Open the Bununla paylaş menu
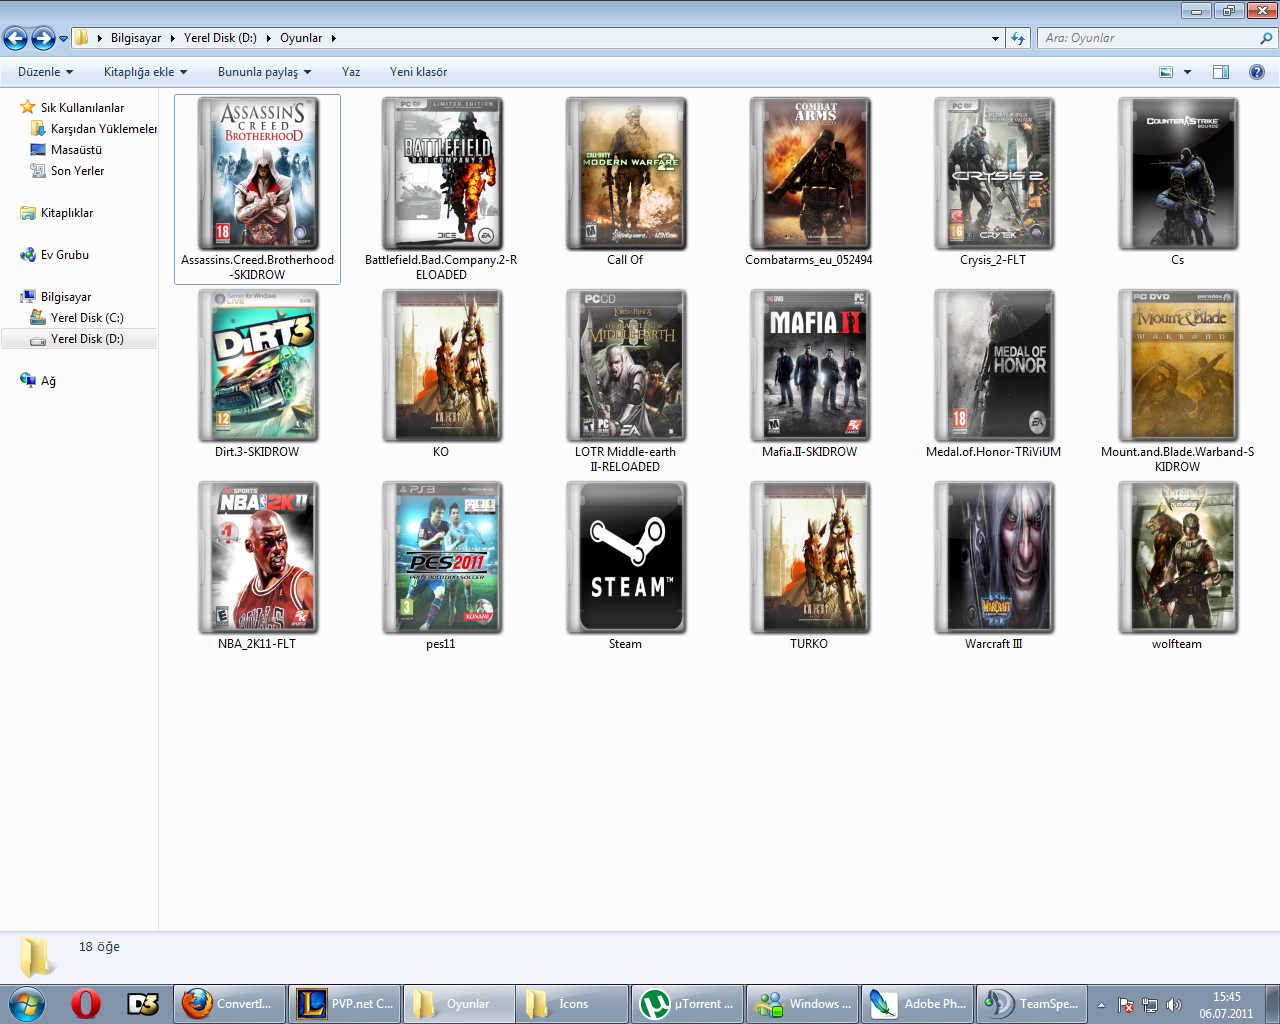The image size is (1280, 1024). 264,72
